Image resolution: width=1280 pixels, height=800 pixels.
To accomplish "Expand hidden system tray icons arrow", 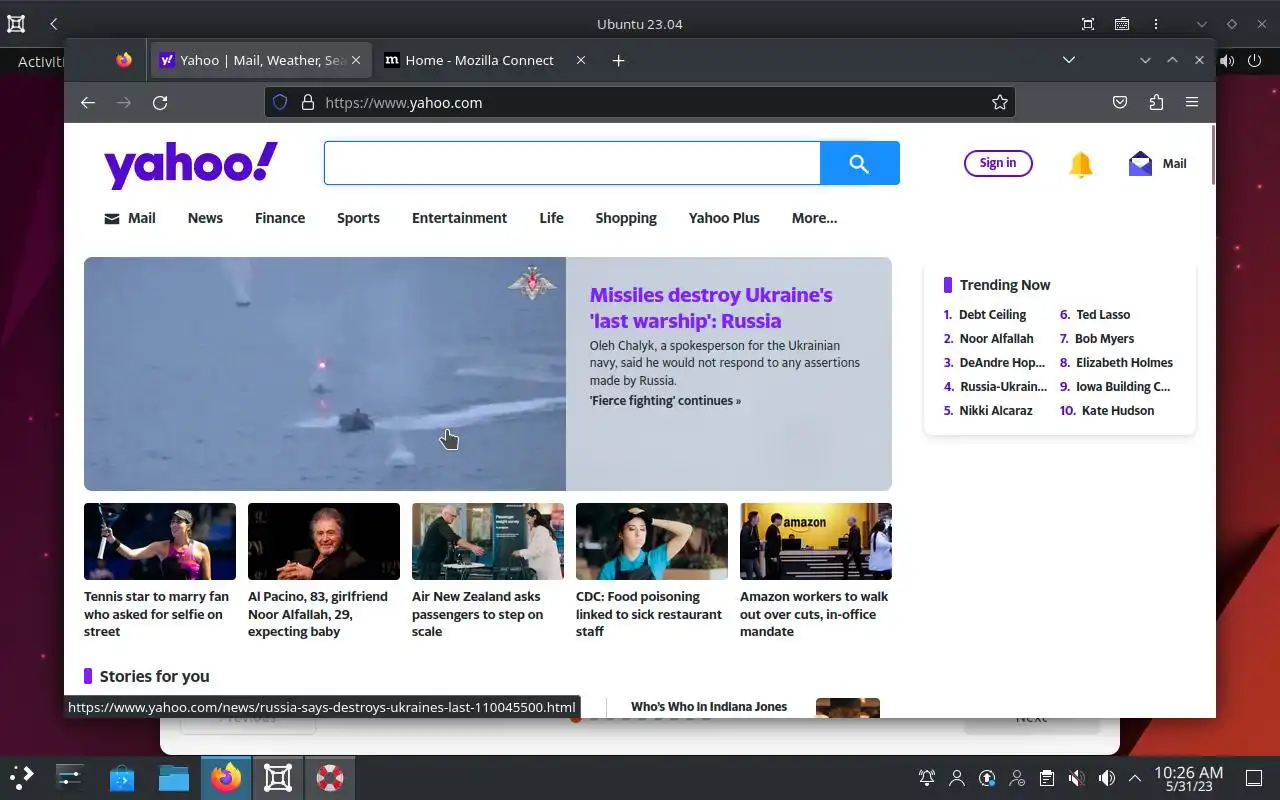I will click(x=1135, y=778).
